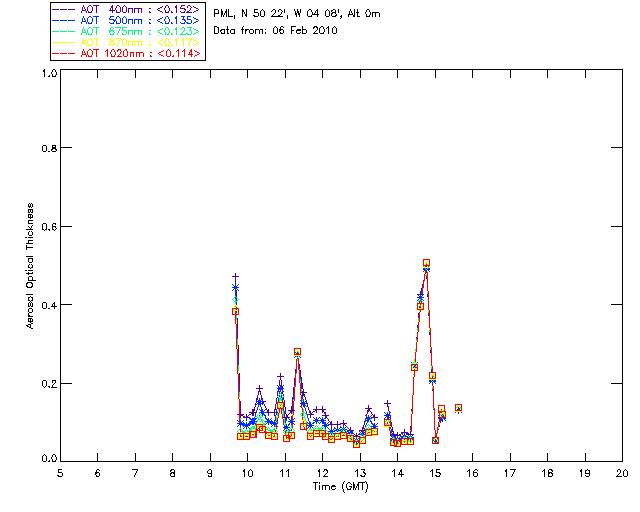This screenshot has width=640, height=512.
Task: Select the AOT 870nm yellow legend entry
Action: pos(127,42)
